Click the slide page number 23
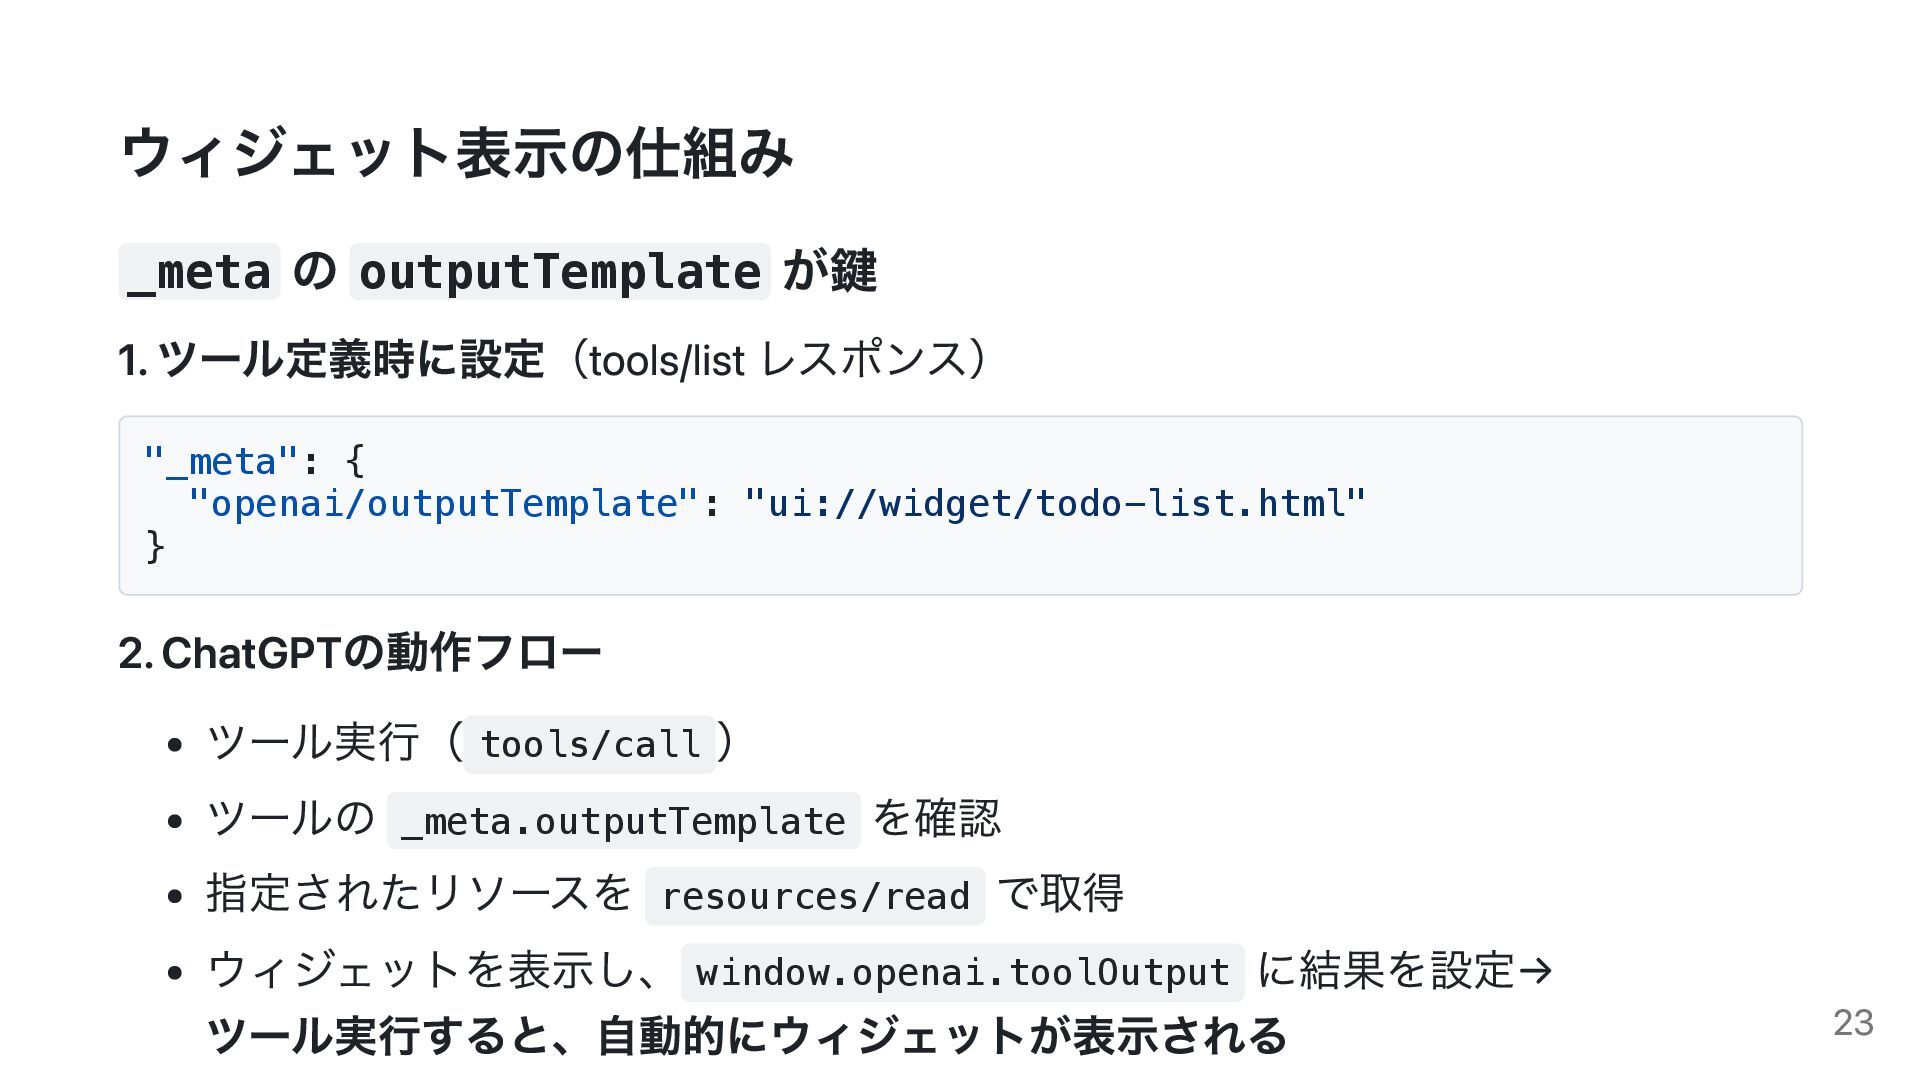1920x1080 pixels. (1853, 1022)
